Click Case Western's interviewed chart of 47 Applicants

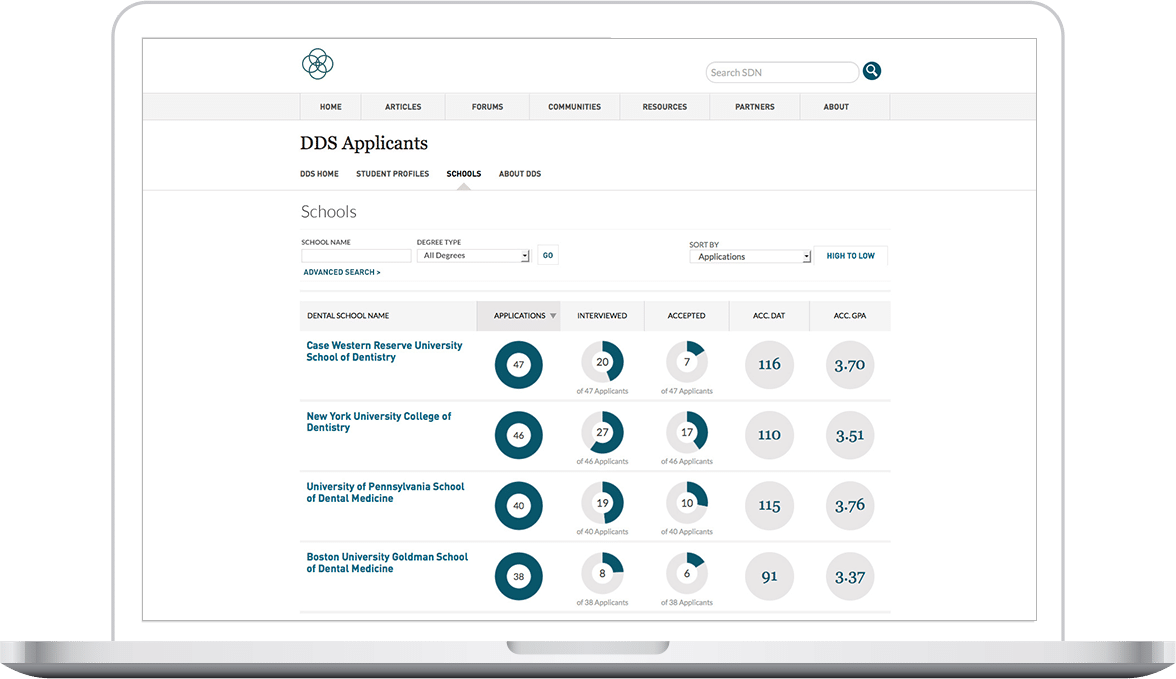point(602,364)
